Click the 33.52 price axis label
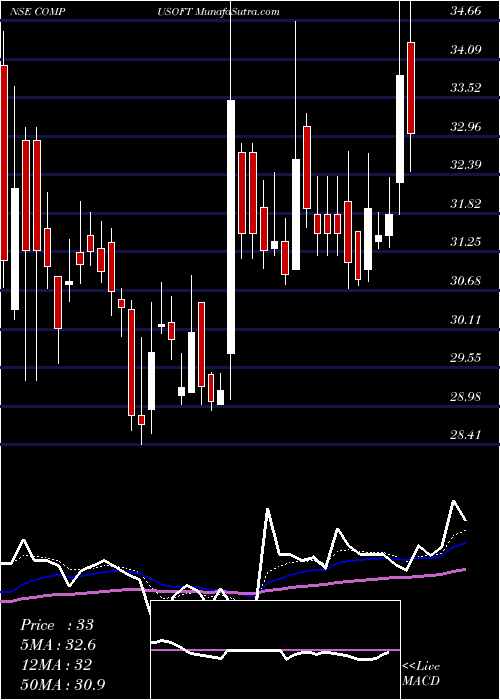Image resolution: width=500 pixels, height=700 pixels. pos(466,88)
